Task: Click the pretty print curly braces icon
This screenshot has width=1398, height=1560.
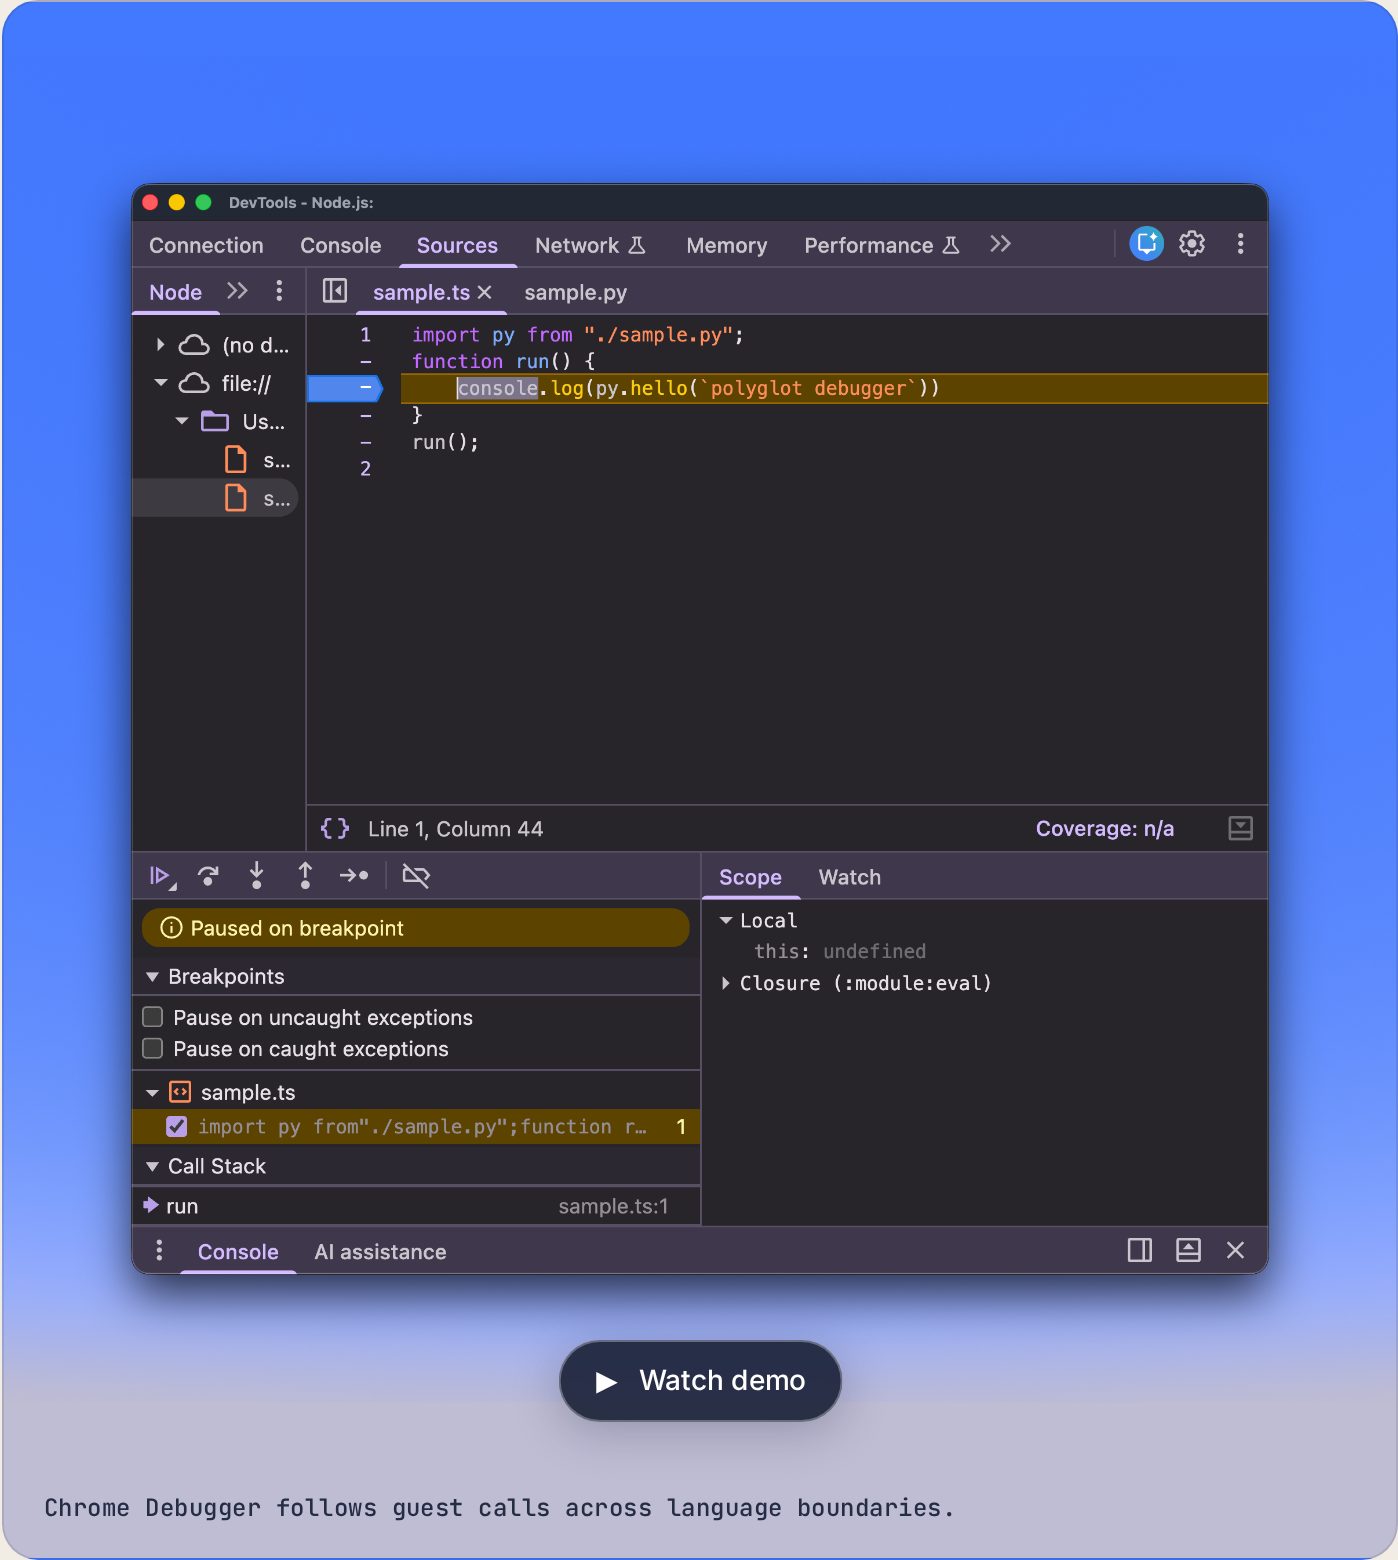Action: (x=335, y=828)
